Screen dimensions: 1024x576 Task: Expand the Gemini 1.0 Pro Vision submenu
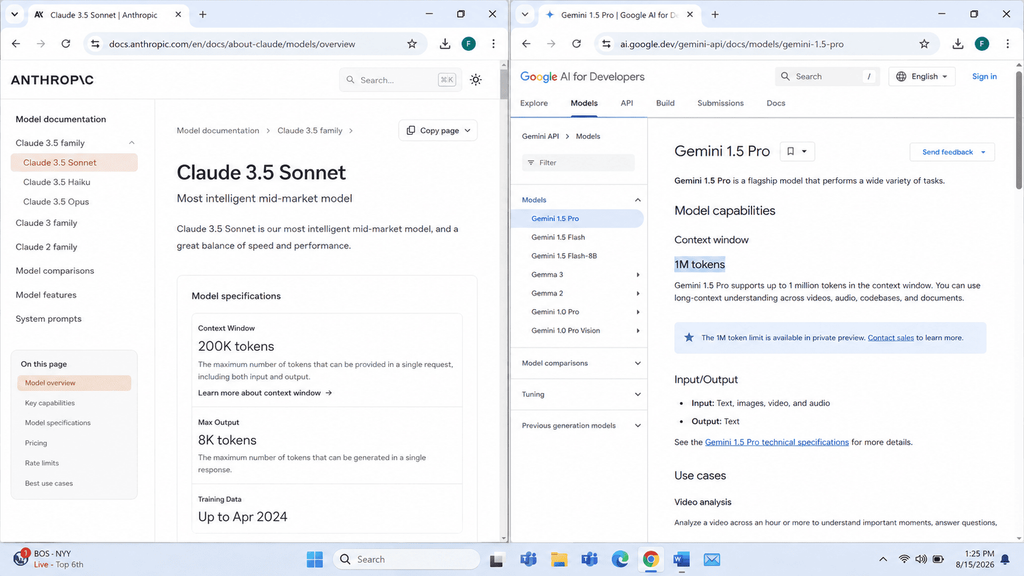pos(638,331)
